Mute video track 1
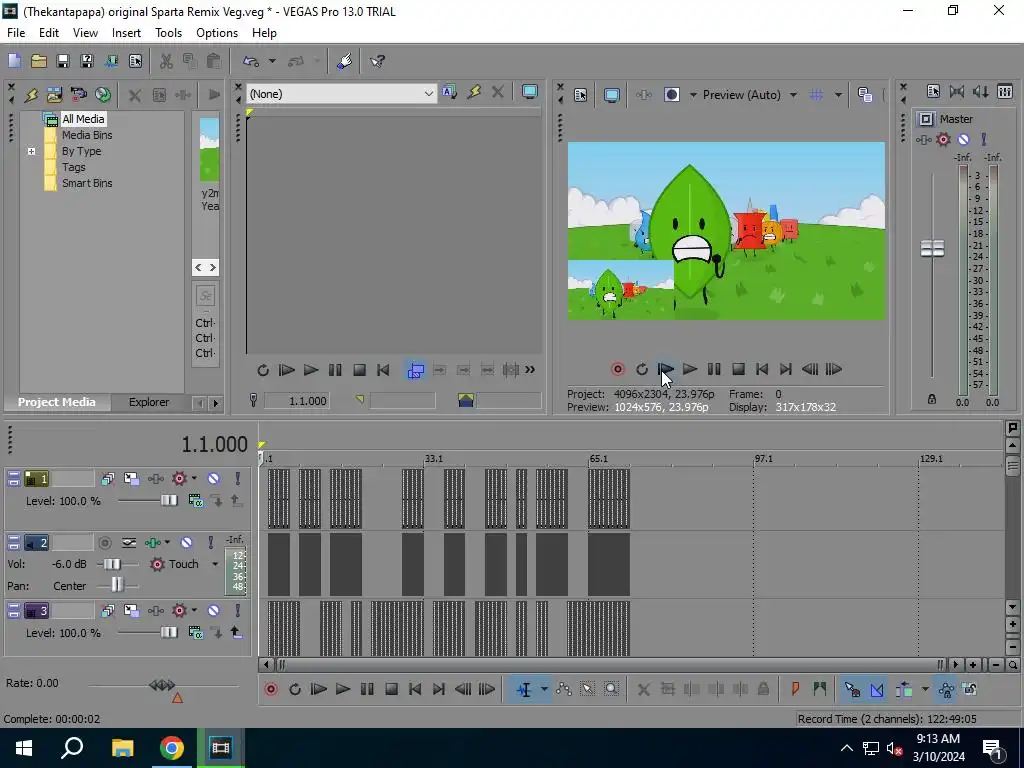This screenshot has width=1024, height=768. 214,479
